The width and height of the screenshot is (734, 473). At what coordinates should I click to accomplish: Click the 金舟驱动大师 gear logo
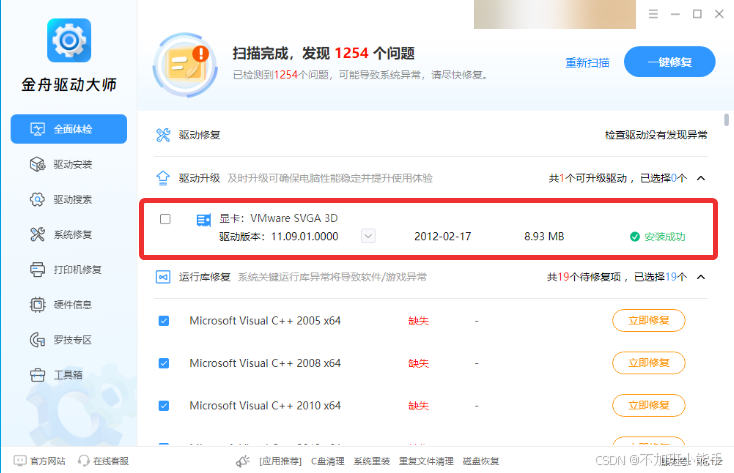[x=69, y=40]
